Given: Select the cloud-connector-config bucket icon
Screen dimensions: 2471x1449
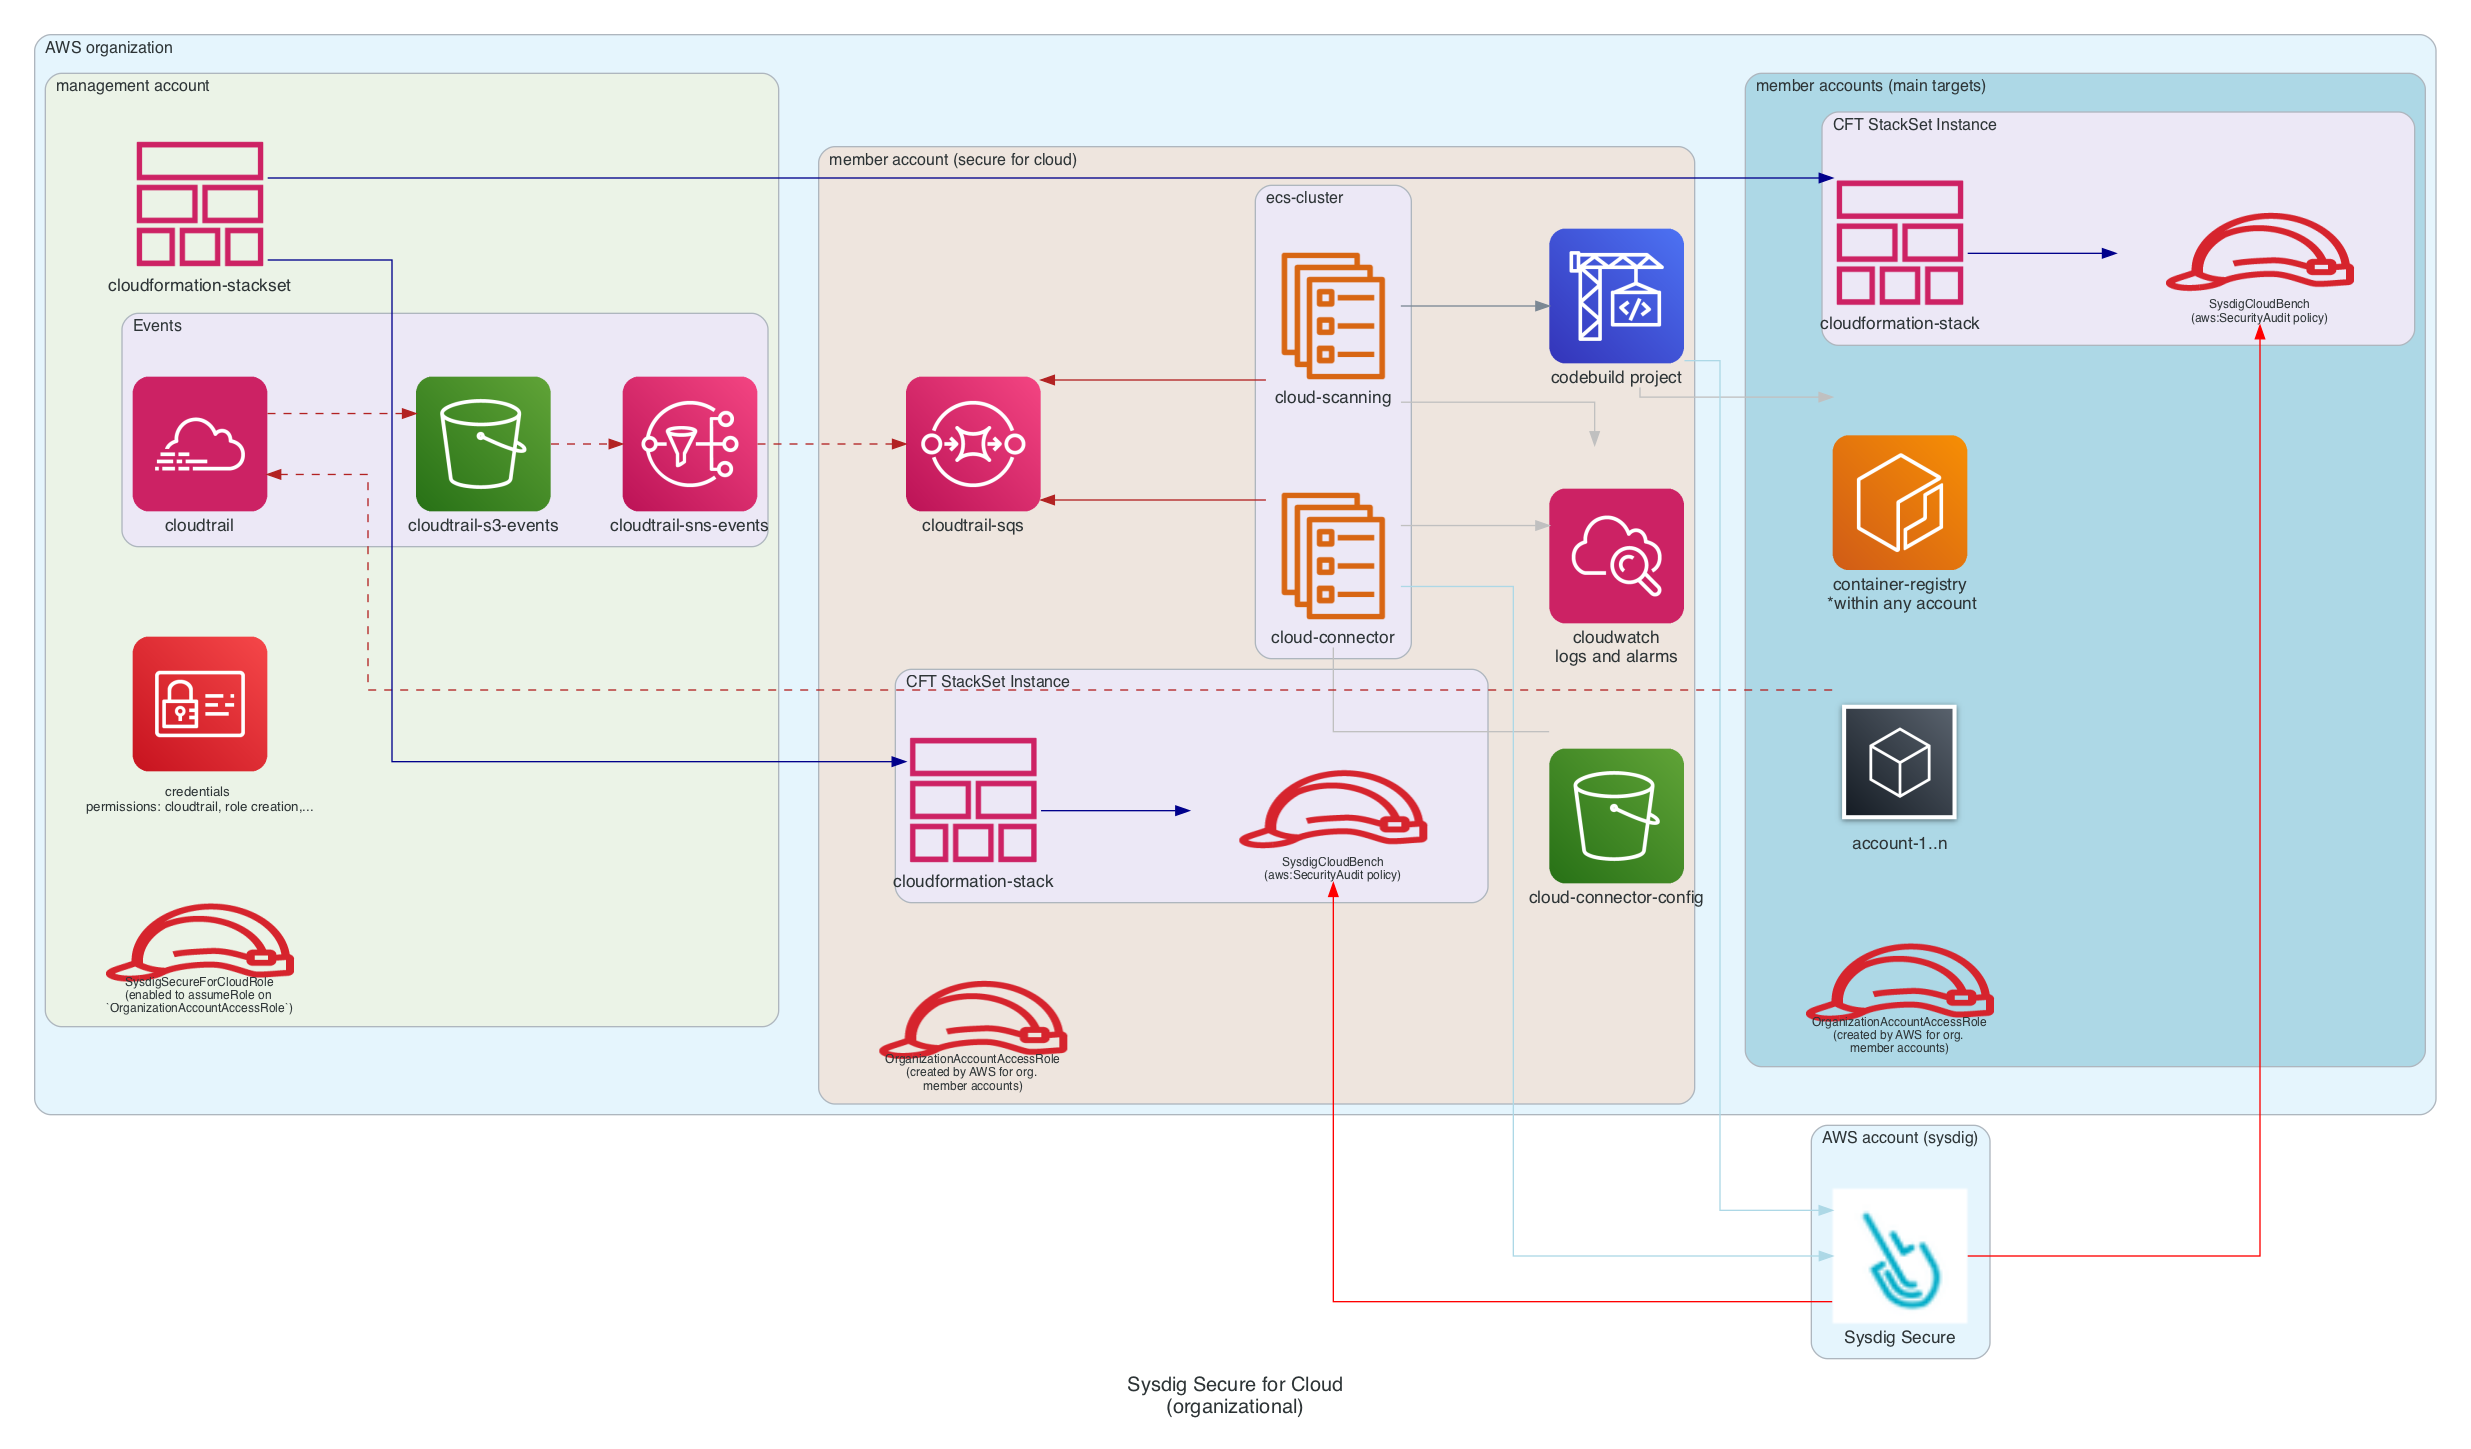Looking at the screenshot, I should [1615, 815].
